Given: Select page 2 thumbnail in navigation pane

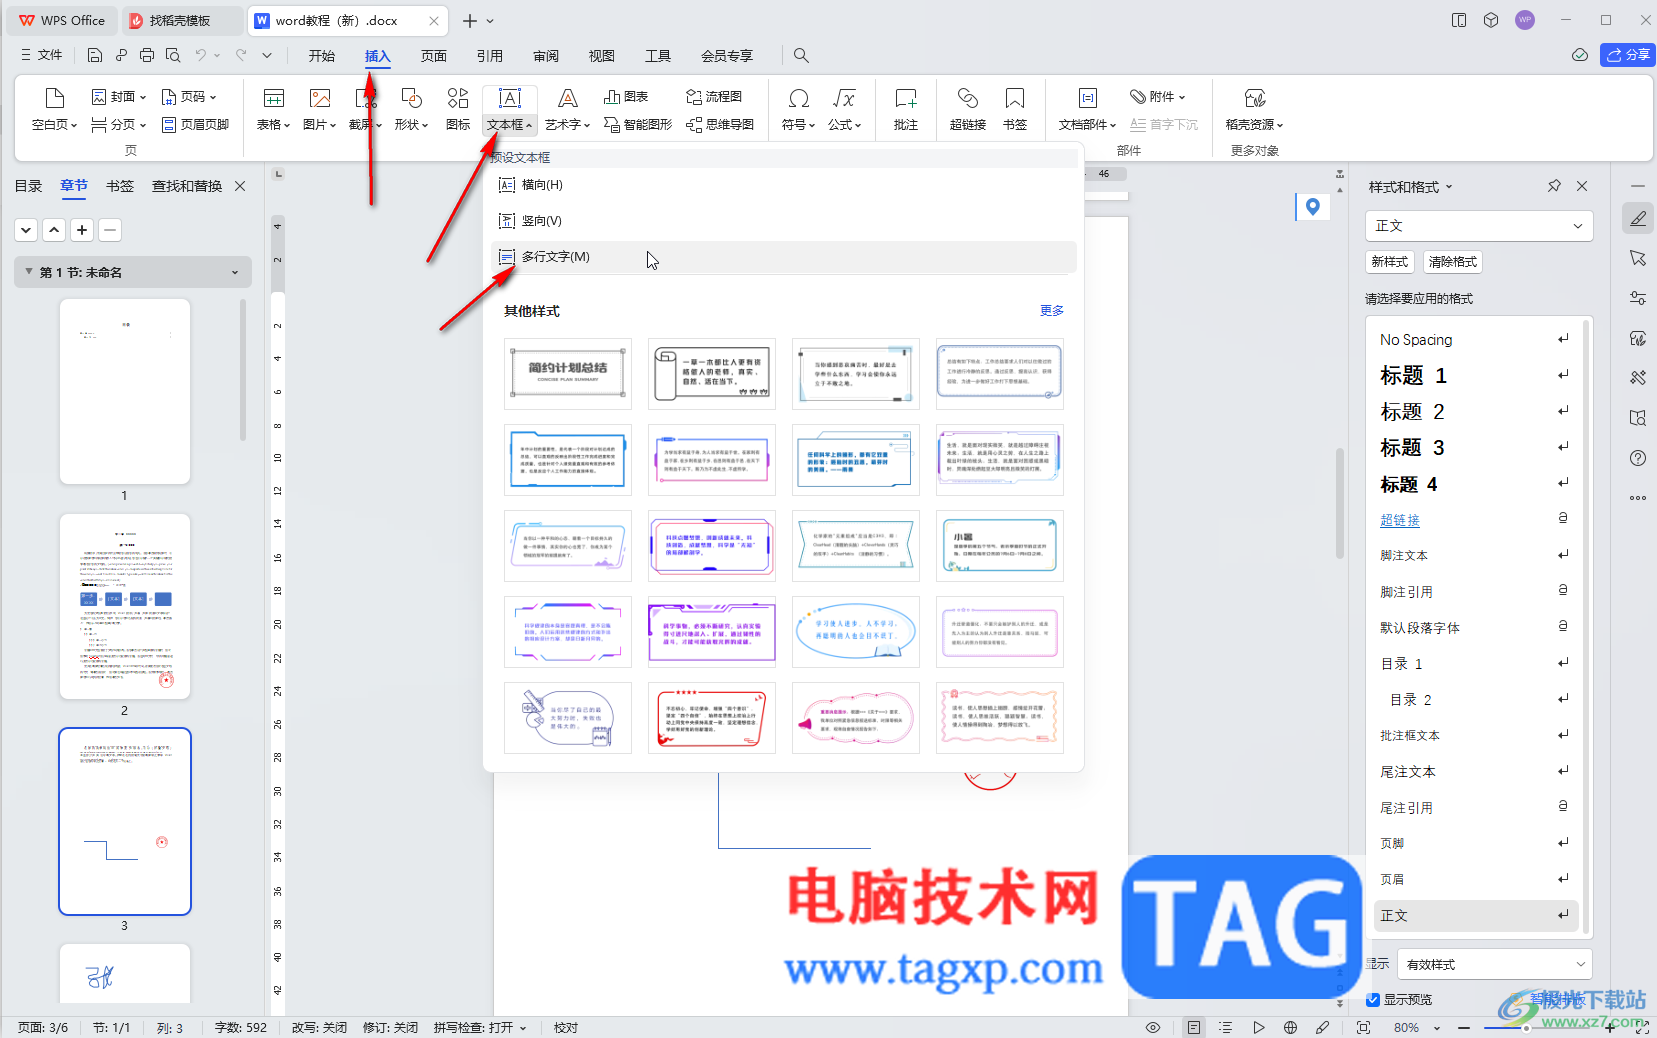Looking at the screenshot, I should click(125, 606).
